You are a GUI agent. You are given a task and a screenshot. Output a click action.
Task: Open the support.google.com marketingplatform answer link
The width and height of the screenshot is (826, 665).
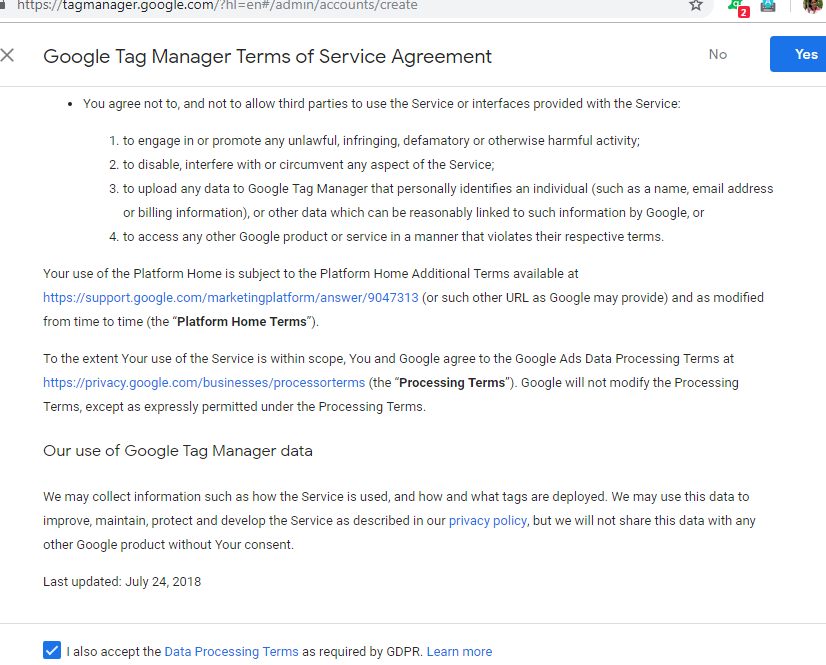[231, 298]
